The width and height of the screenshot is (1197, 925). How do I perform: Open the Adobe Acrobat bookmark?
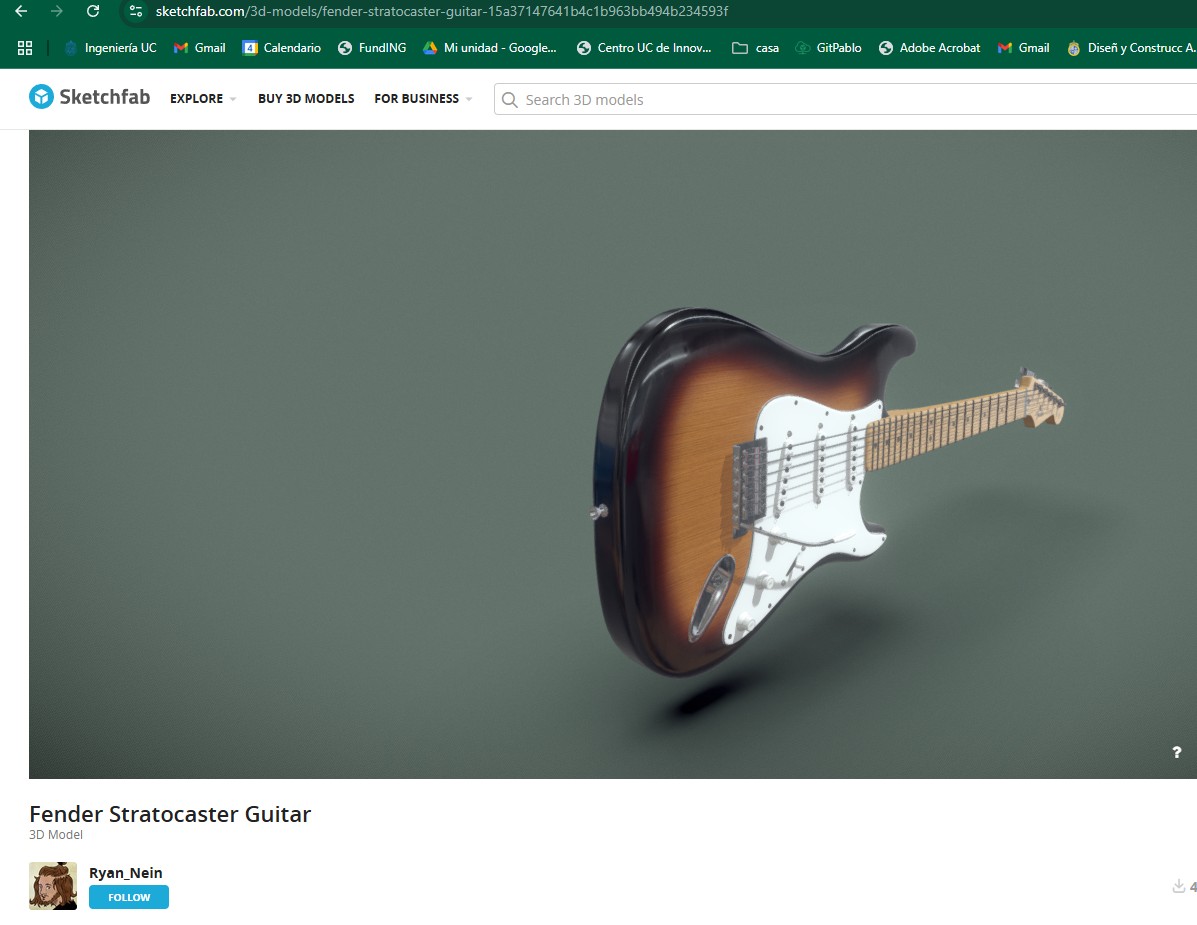(x=929, y=48)
